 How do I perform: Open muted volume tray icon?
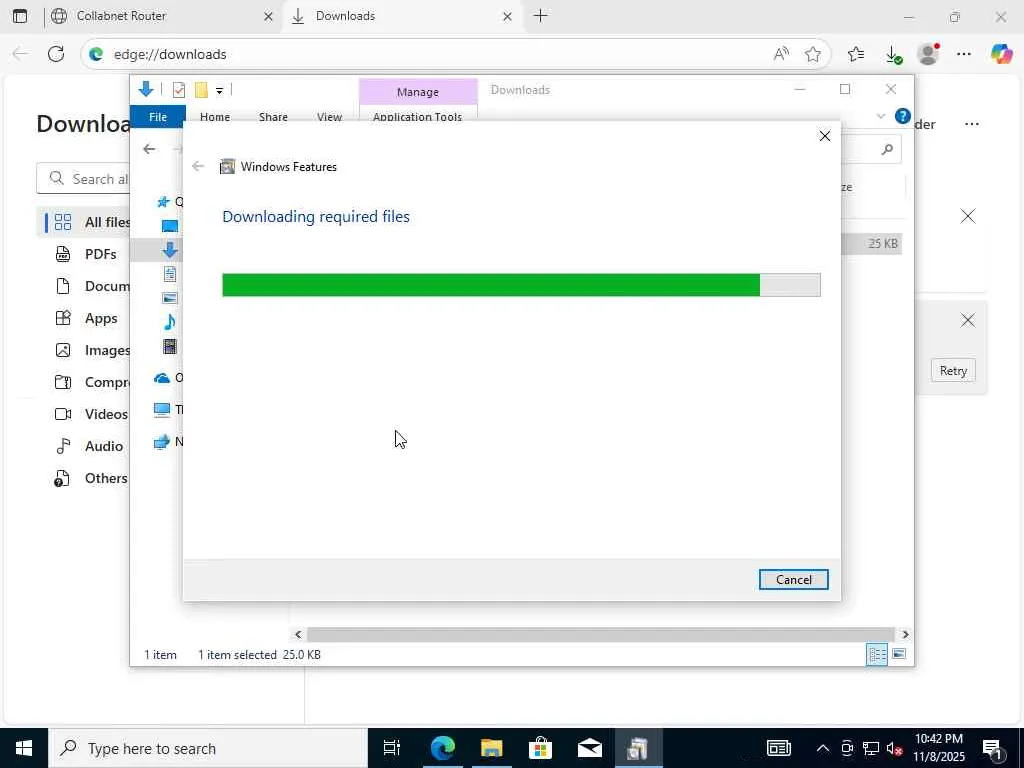tap(895, 748)
